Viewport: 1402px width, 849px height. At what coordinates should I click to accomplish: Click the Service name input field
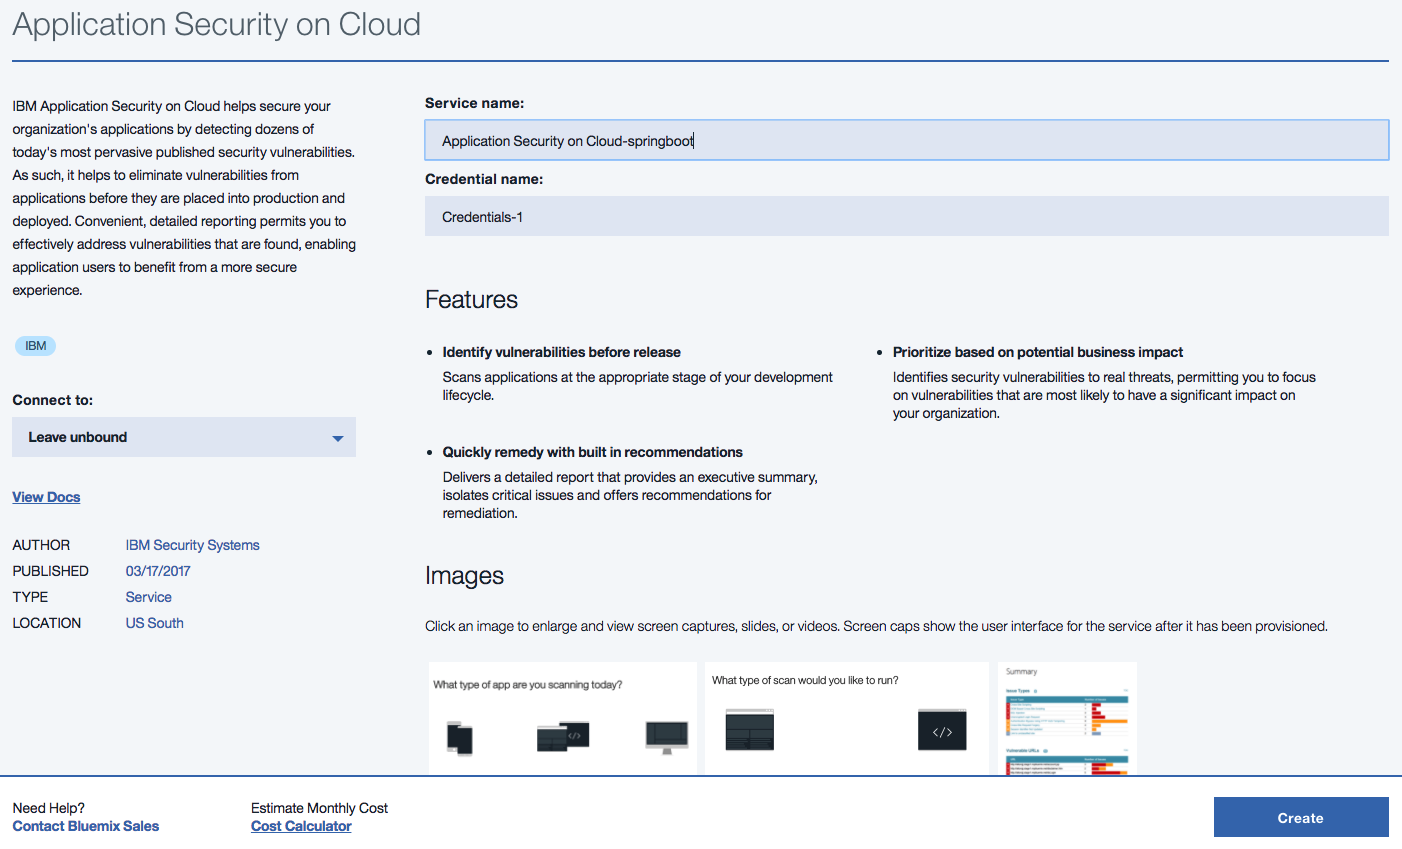point(906,140)
